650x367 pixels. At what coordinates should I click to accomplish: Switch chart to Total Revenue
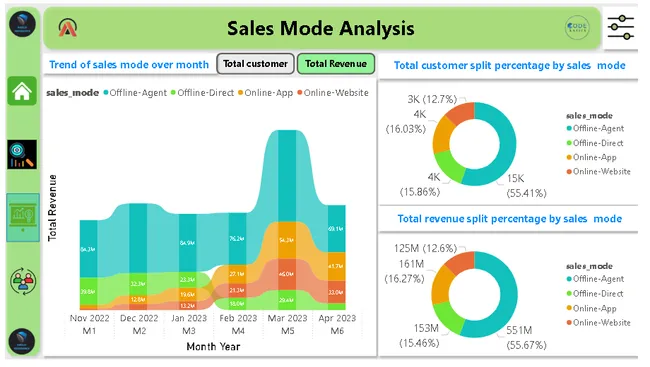pyautogui.click(x=336, y=64)
